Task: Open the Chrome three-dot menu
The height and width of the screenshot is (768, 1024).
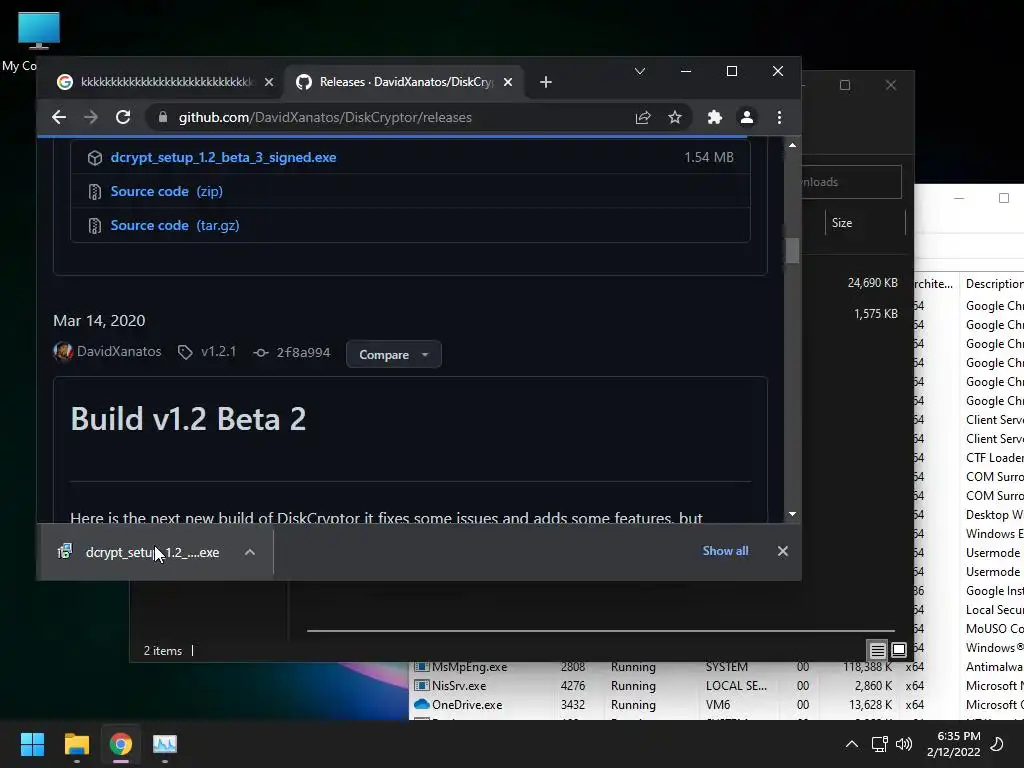Action: [x=779, y=118]
